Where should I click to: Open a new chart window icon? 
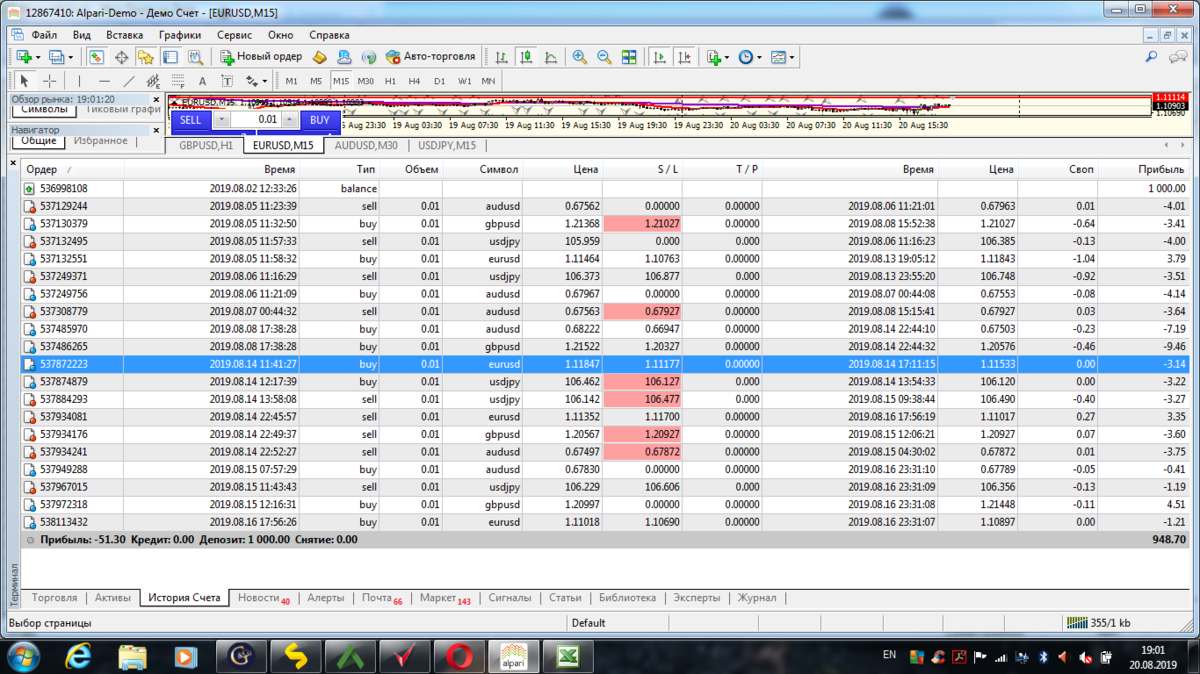tap(22, 57)
